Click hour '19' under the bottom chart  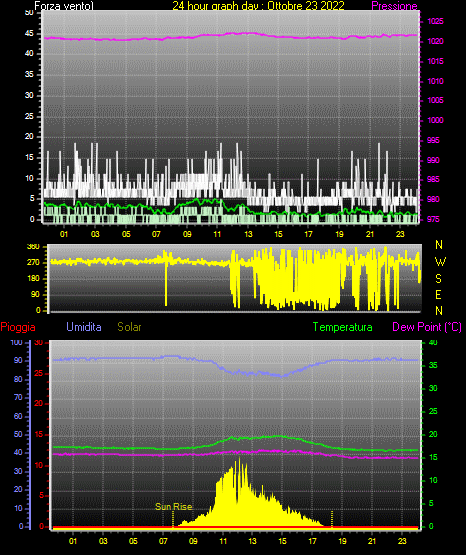[x=342, y=541]
